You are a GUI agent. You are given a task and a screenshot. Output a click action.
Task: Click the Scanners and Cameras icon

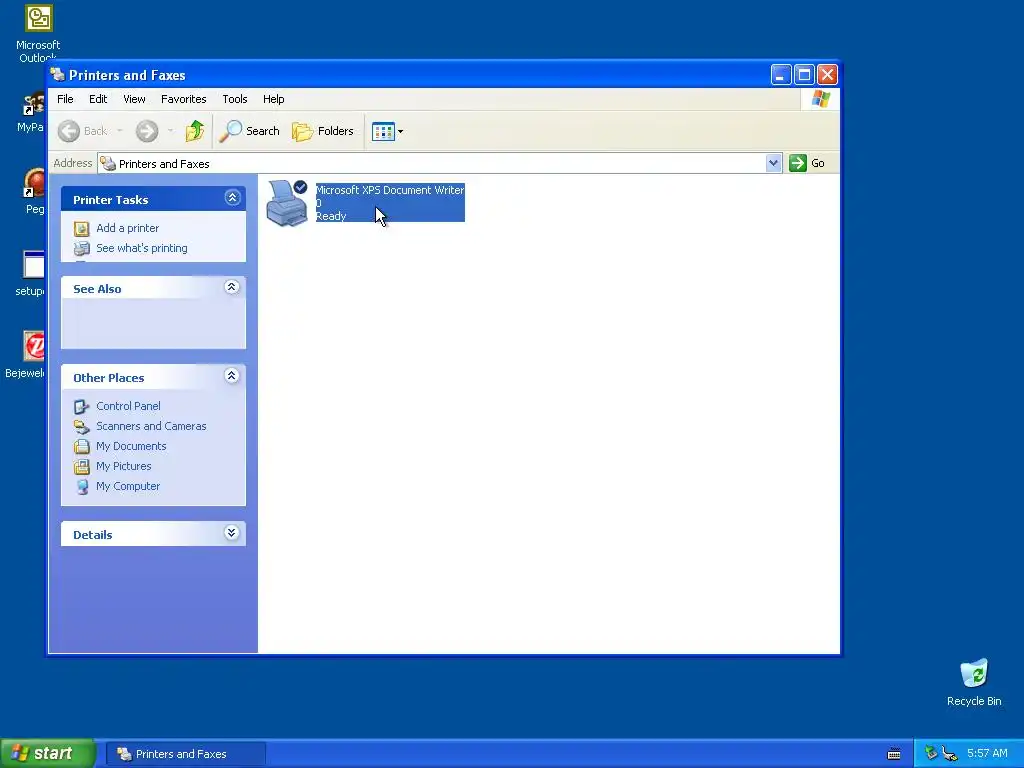(x=82, y=427)
